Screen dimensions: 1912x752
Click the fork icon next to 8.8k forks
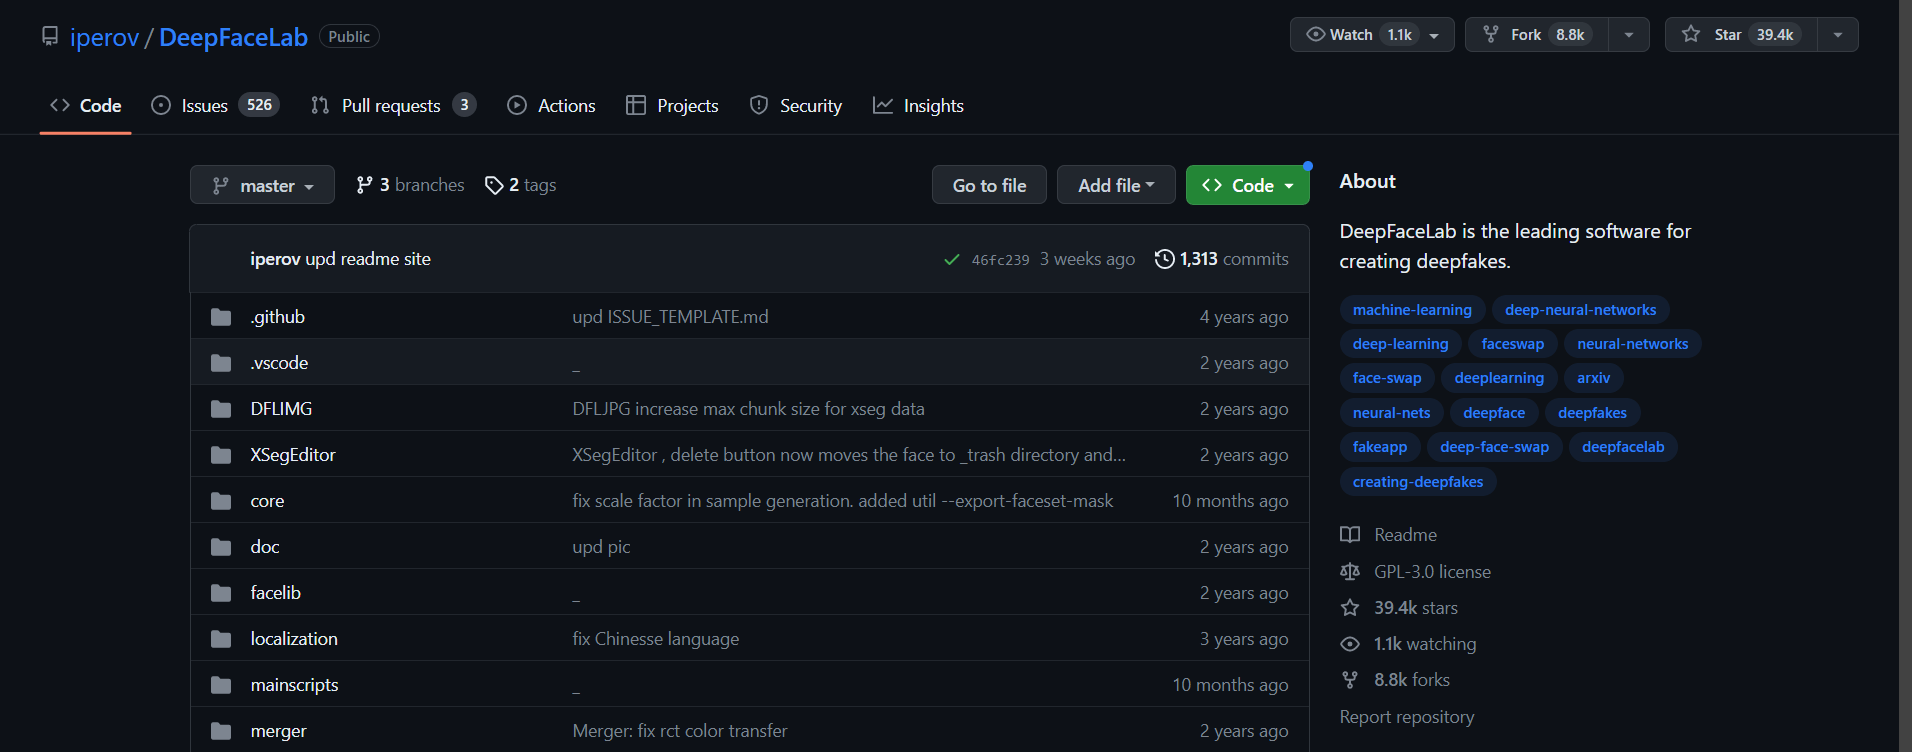click(1350, 680)
